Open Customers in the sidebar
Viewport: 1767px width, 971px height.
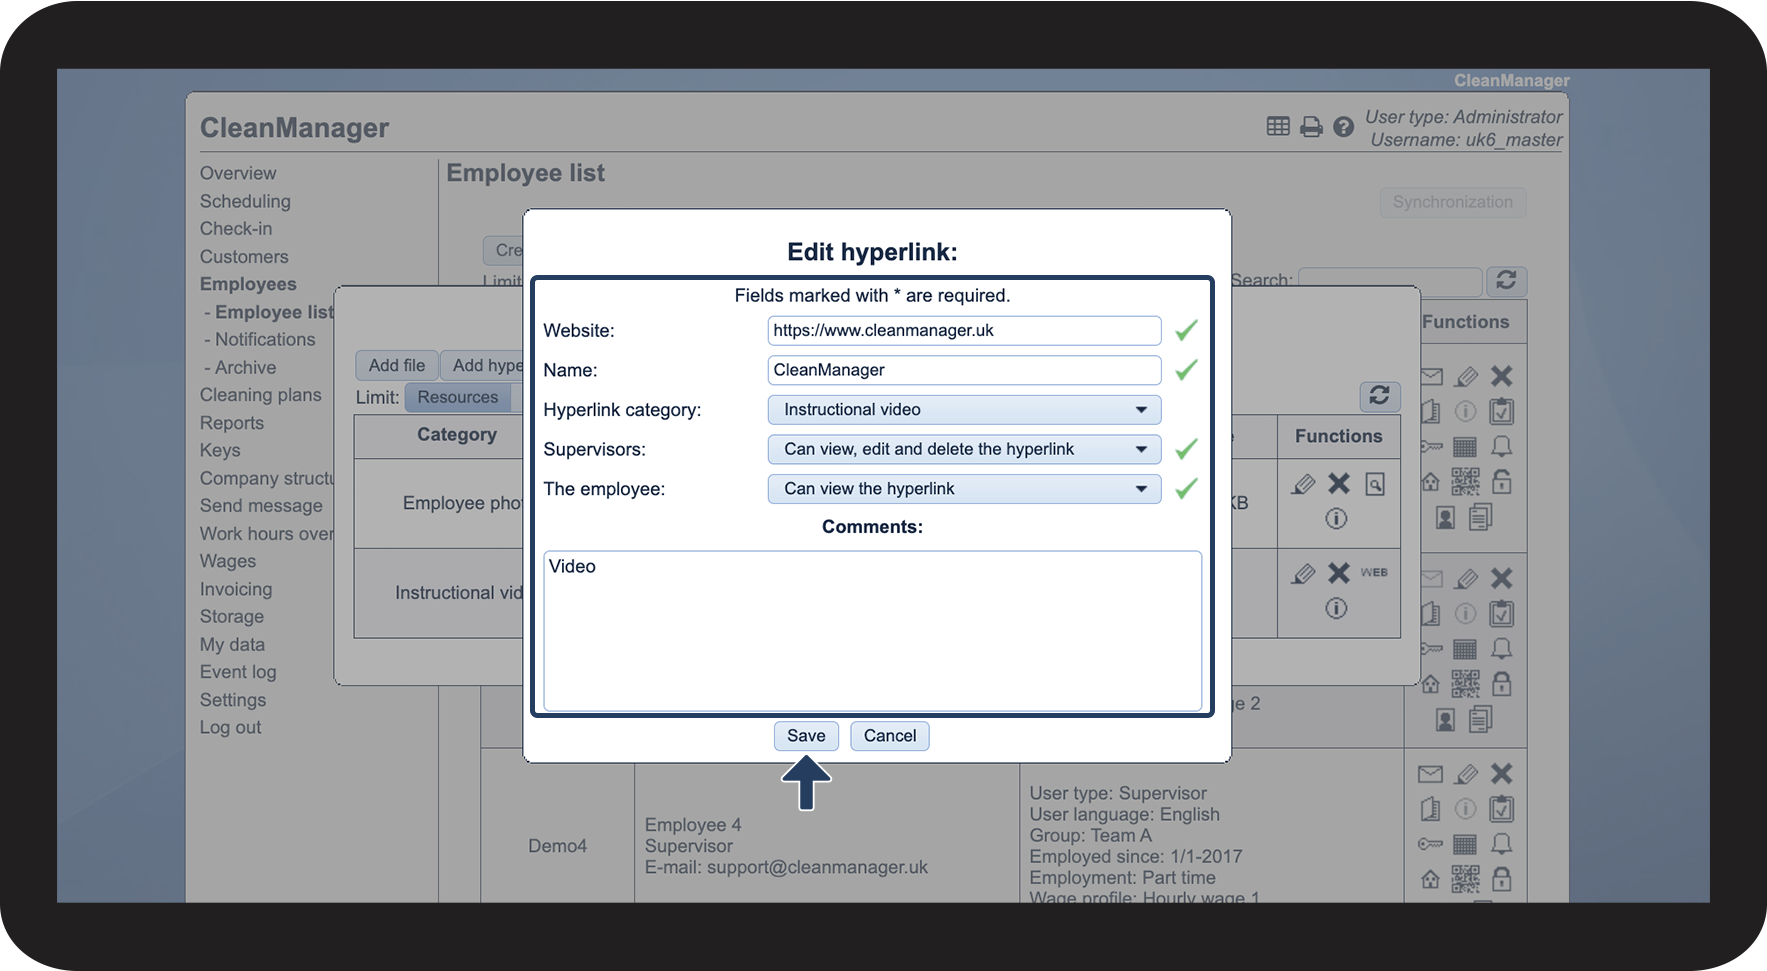pos(244,257)
